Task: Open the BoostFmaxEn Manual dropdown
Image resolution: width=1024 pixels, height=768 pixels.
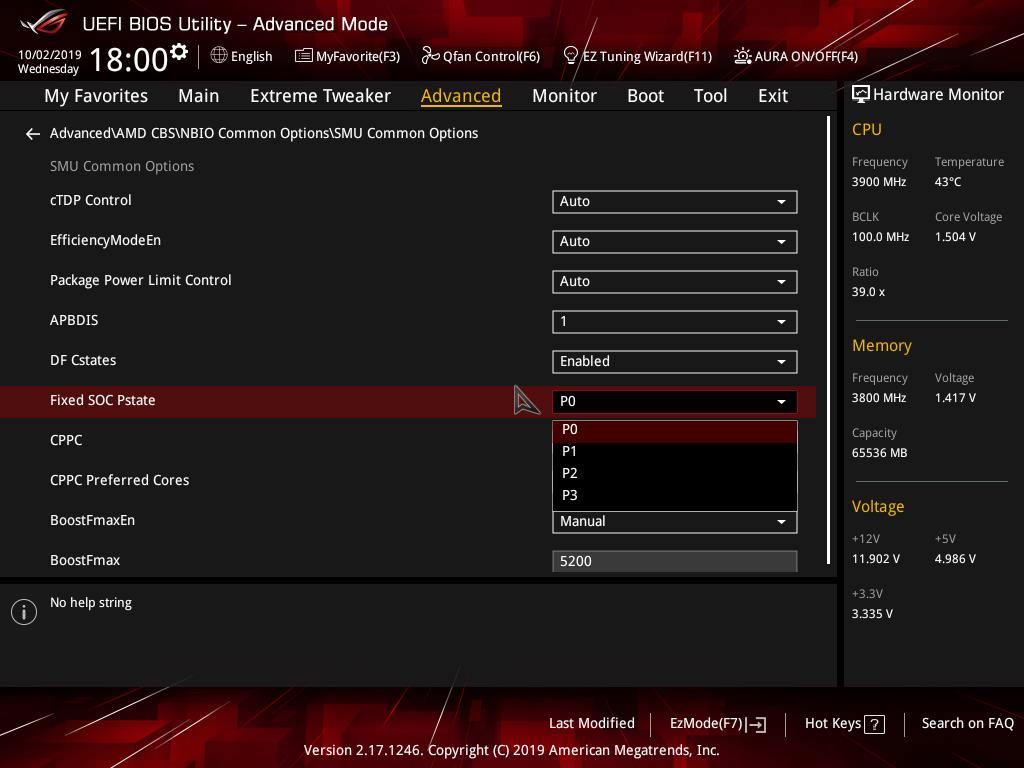Action: [675, 522]
